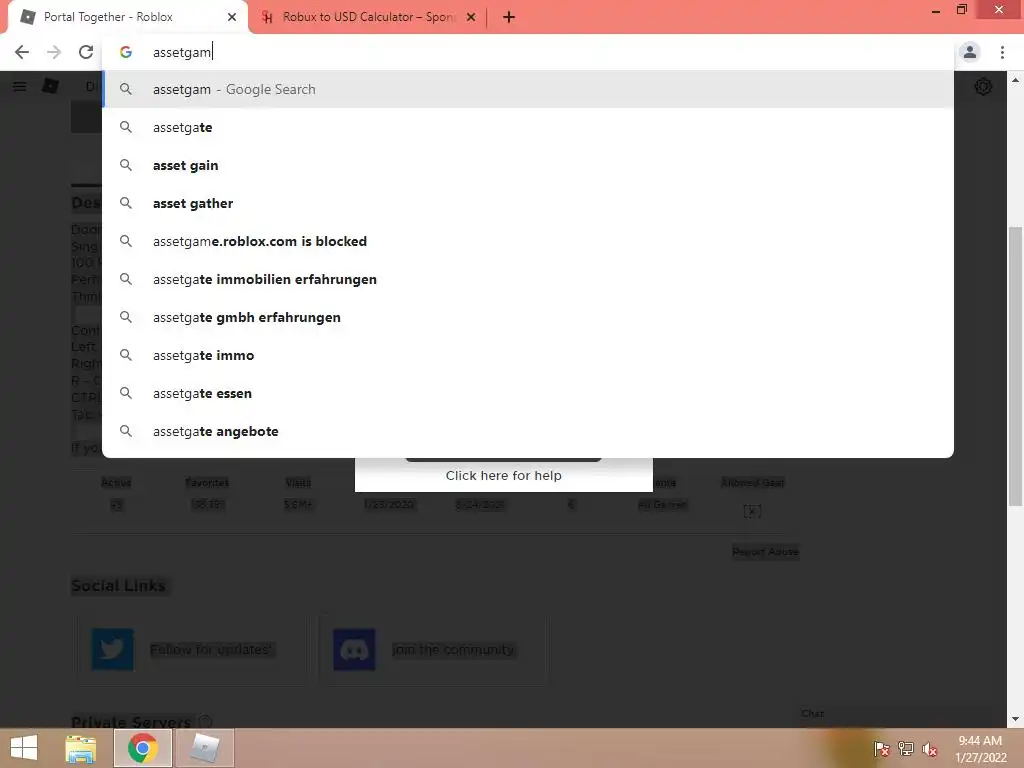Click the page vertical scrollbar thumb

[1015, 366]
